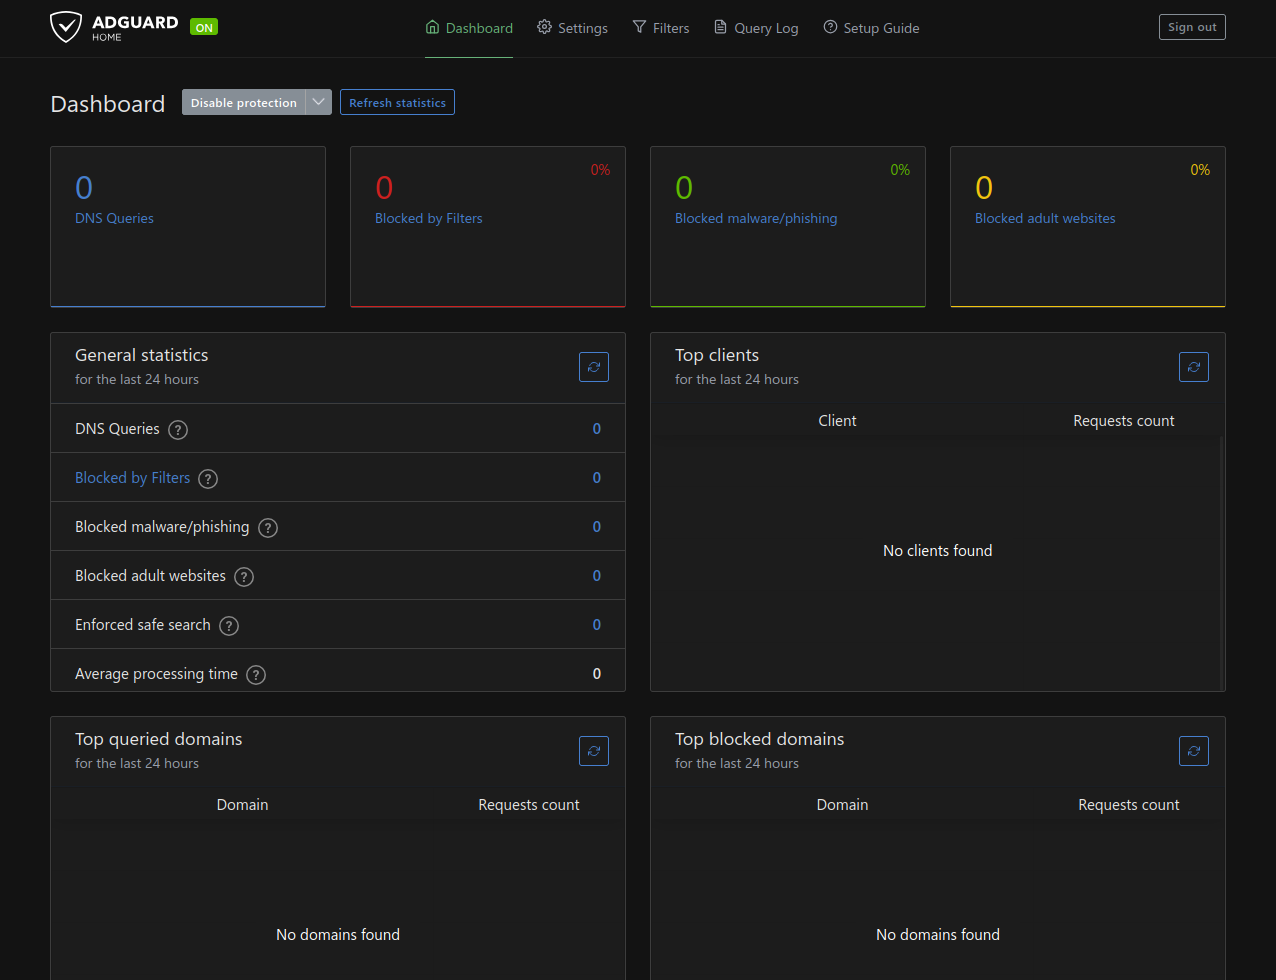Open the Settings menu

coord(572,28)
